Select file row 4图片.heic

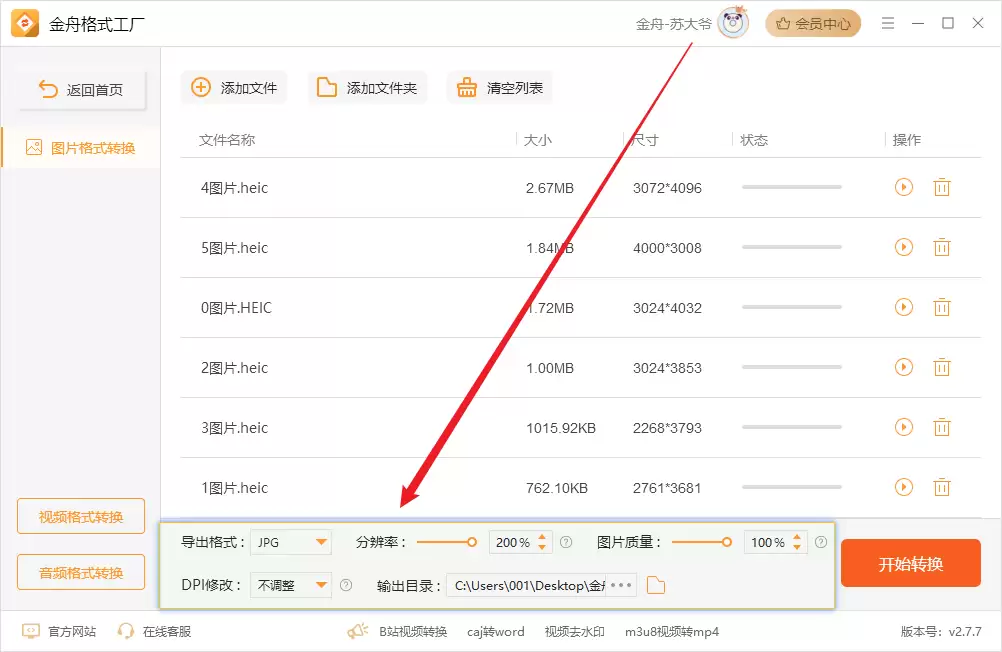(x=580, y=187)
